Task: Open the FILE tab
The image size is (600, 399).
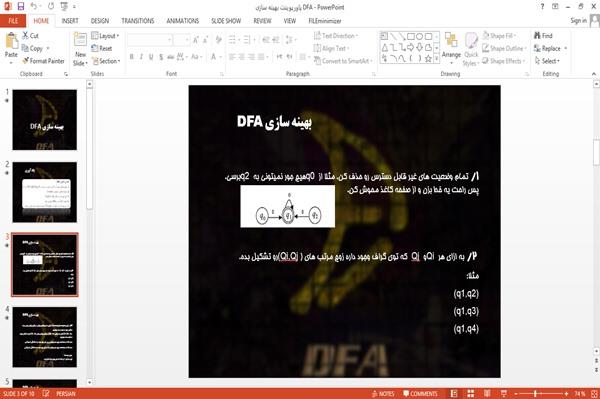Action: pyautogui.click(x=13, y=21)
